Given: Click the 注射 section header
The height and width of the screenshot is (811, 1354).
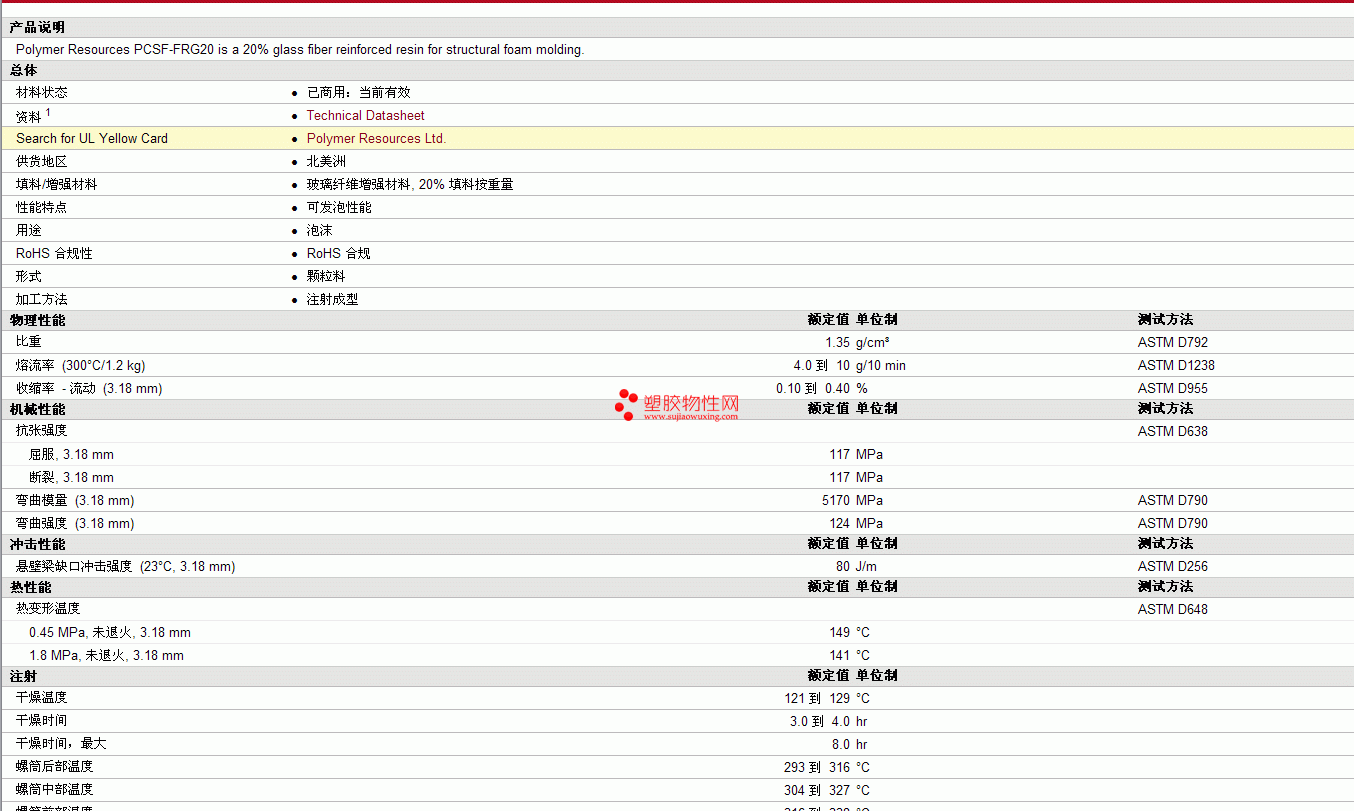Looking at the screenshot, I should 23,676.
